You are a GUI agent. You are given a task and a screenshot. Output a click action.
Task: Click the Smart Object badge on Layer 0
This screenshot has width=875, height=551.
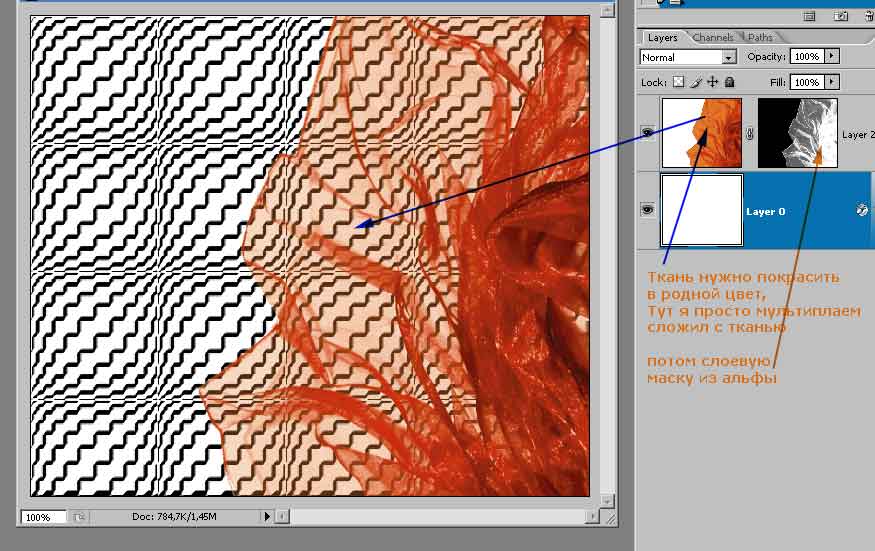point(862,210)
